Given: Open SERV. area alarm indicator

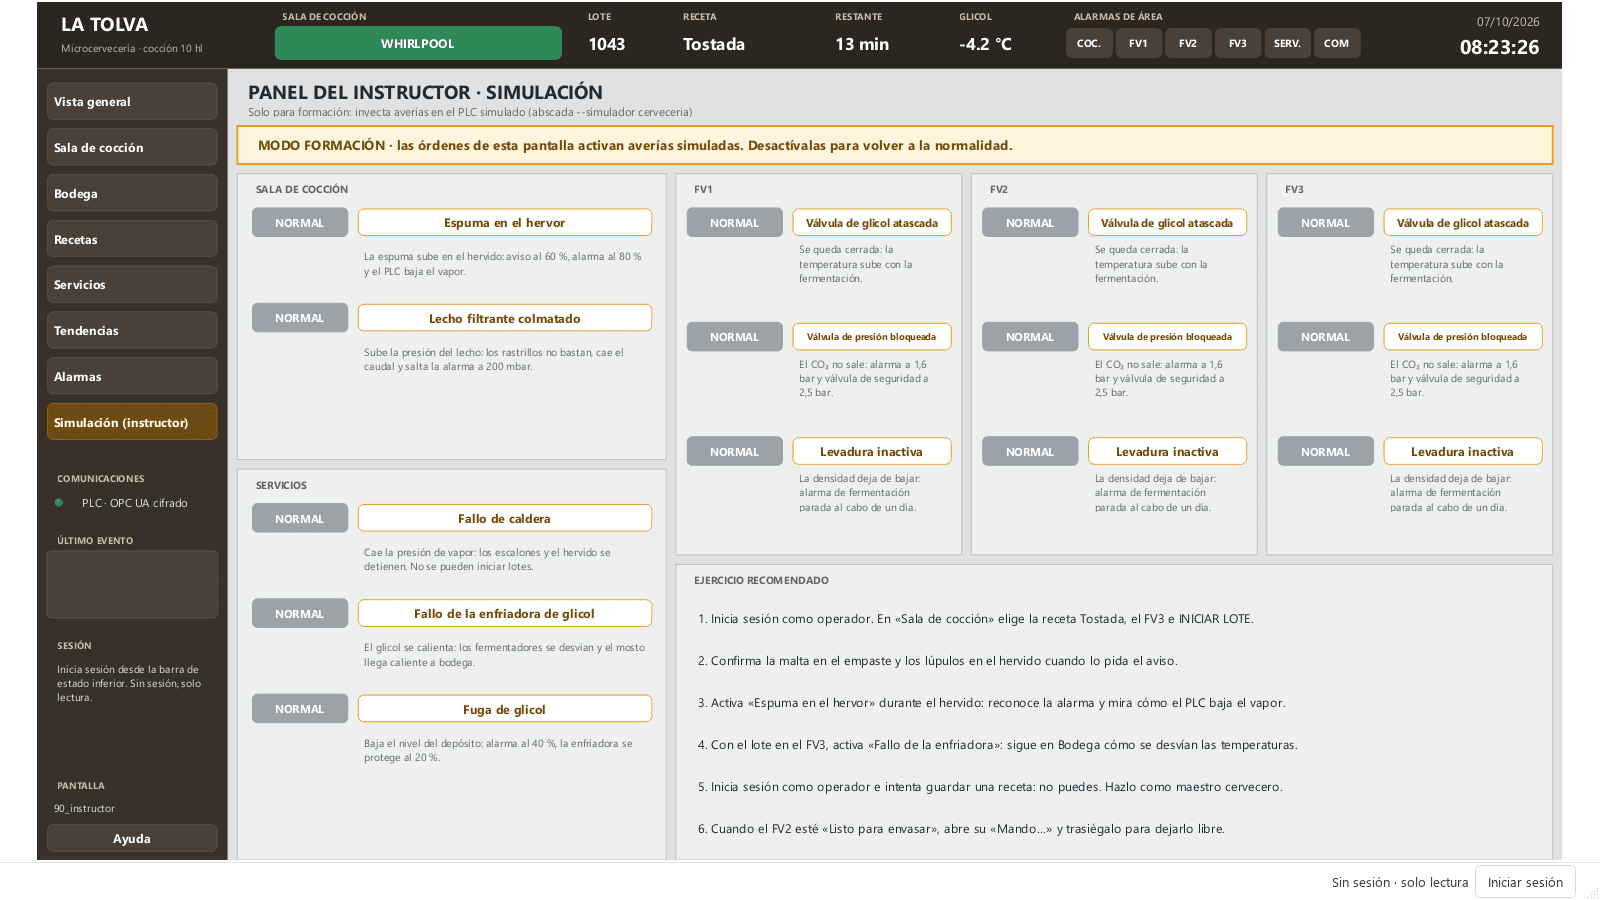Looking at the screenshot, I should tap(1287, 43).
